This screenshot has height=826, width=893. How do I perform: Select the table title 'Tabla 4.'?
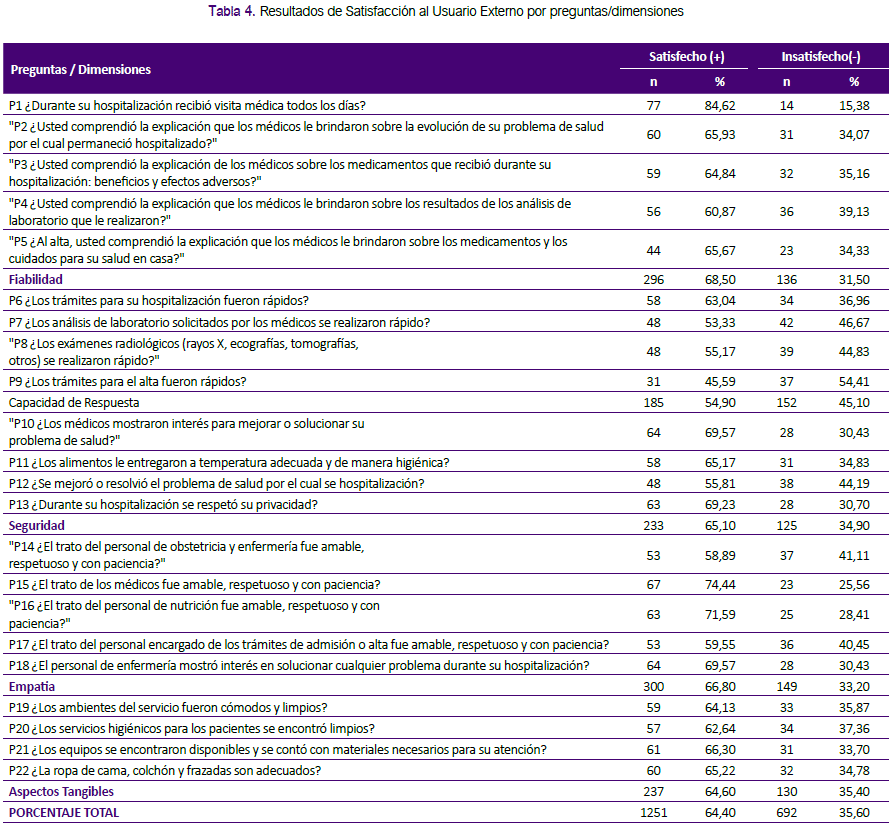click(232, 11)
